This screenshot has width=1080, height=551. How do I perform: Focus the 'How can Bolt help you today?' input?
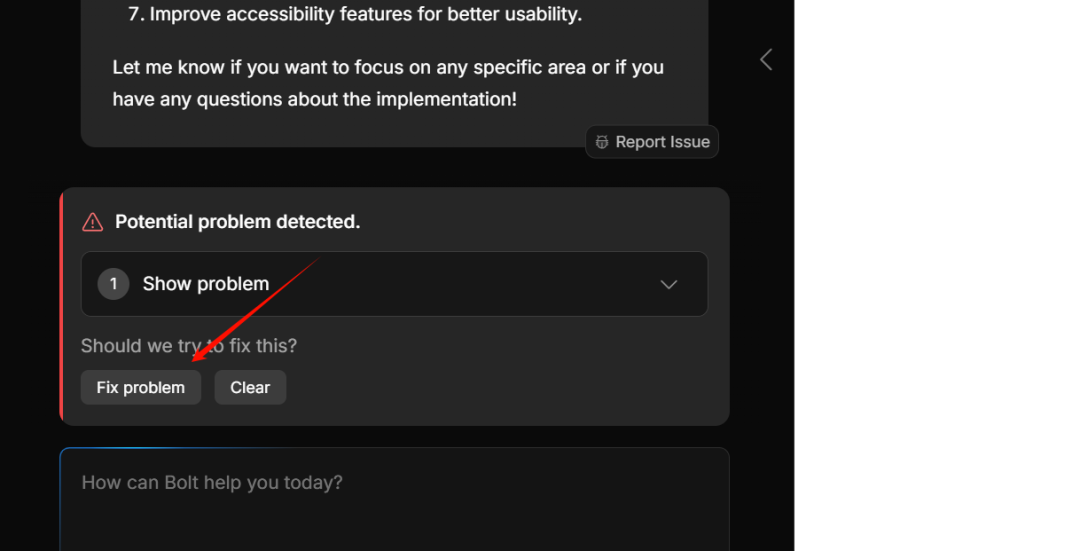coord(394,499)
